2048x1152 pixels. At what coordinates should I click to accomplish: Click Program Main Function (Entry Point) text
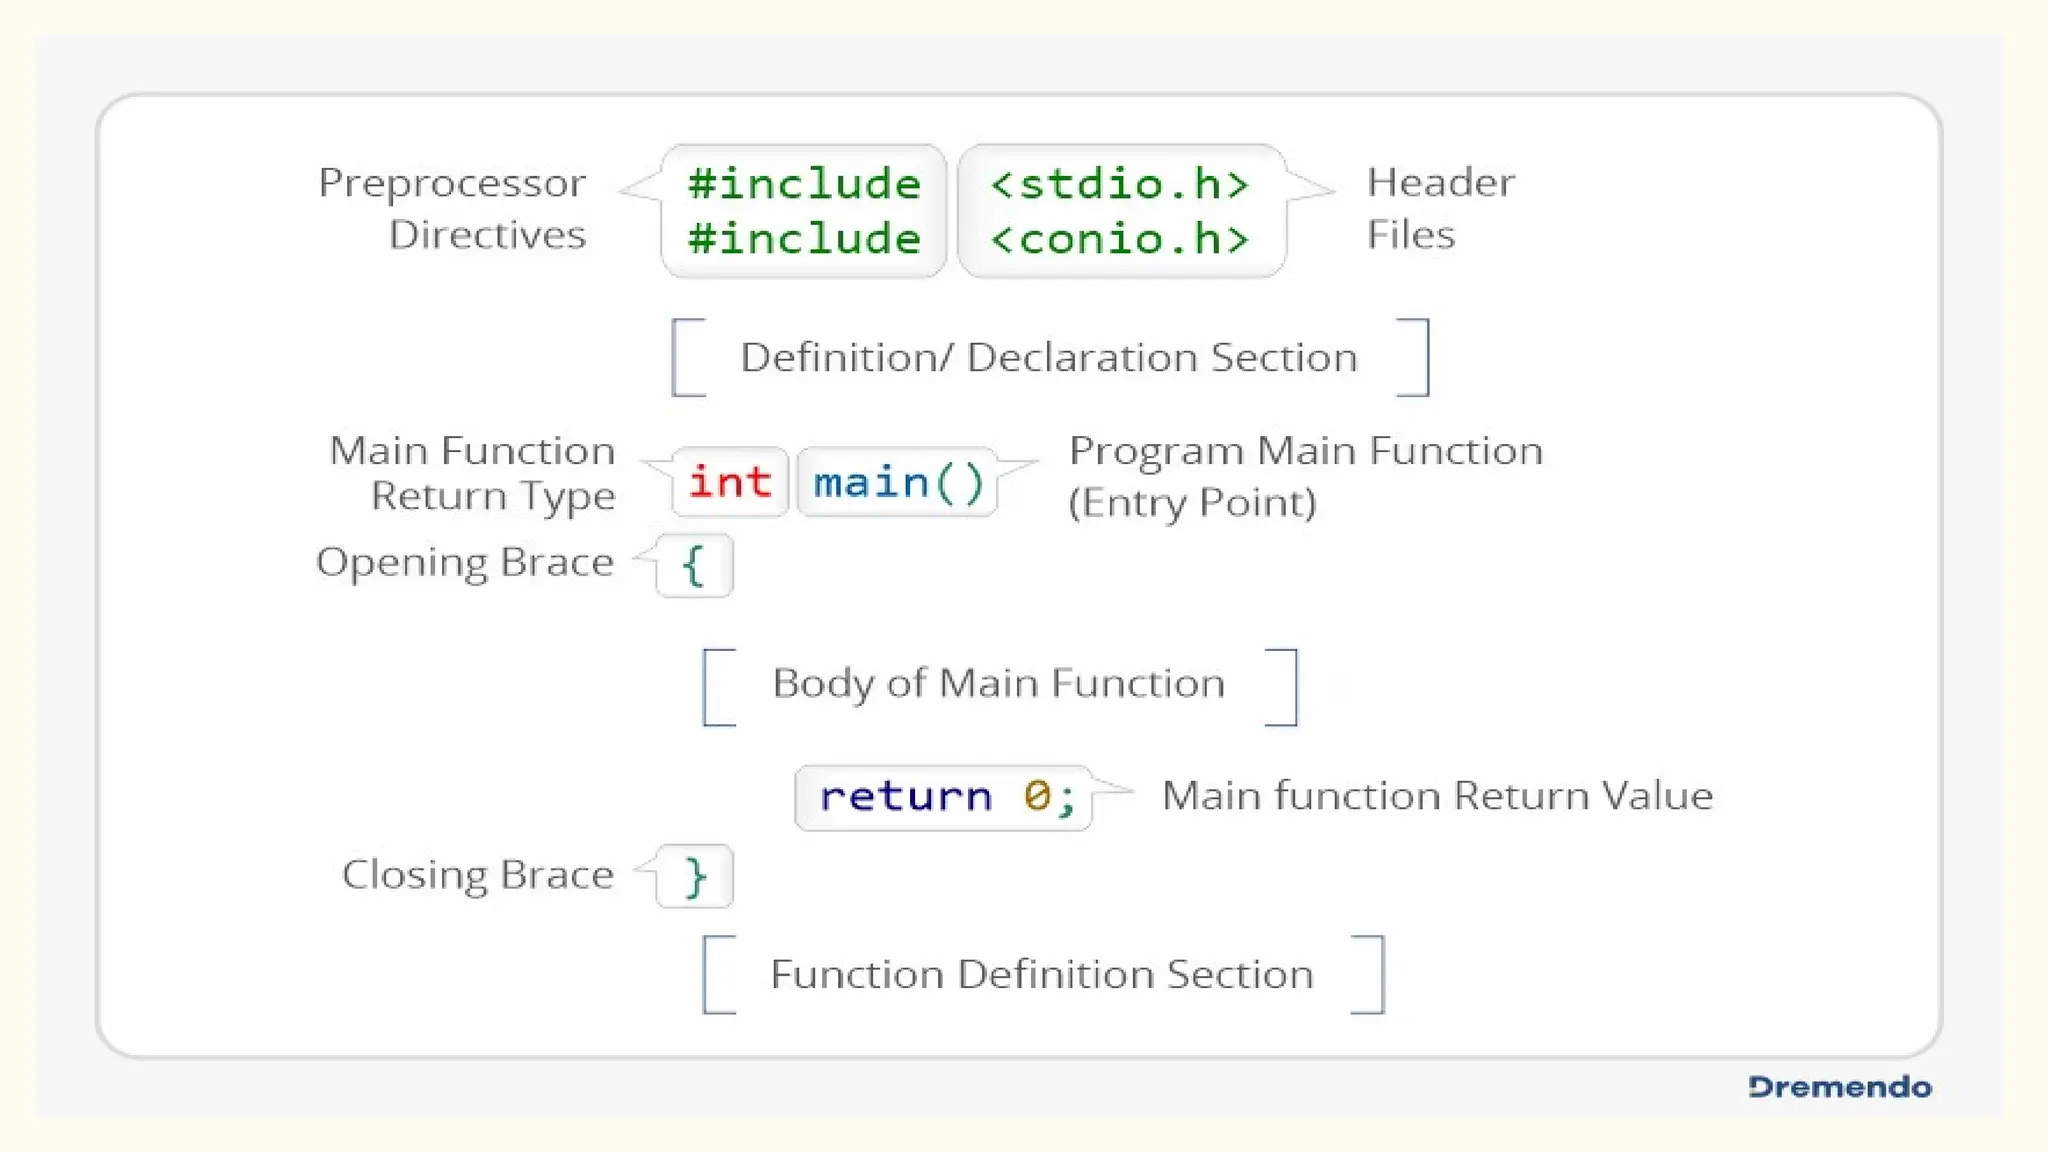pyautogui.click(x=1304, y=476)
